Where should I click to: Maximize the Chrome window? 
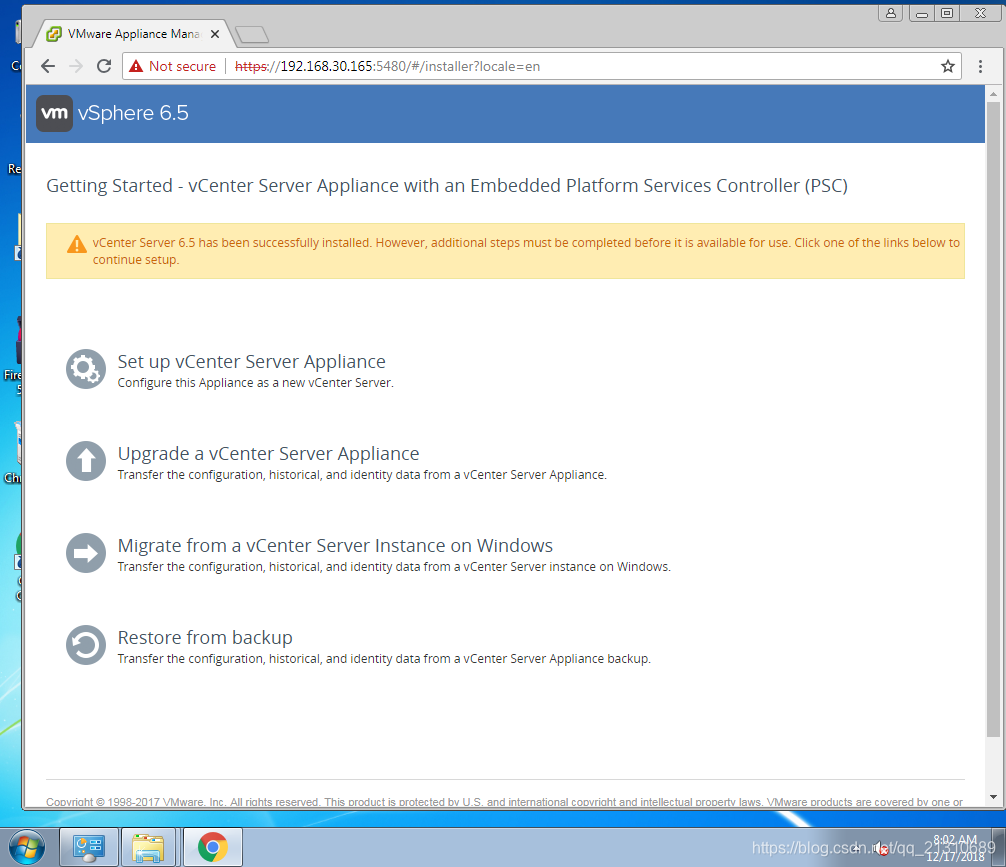tap(947, 13)
